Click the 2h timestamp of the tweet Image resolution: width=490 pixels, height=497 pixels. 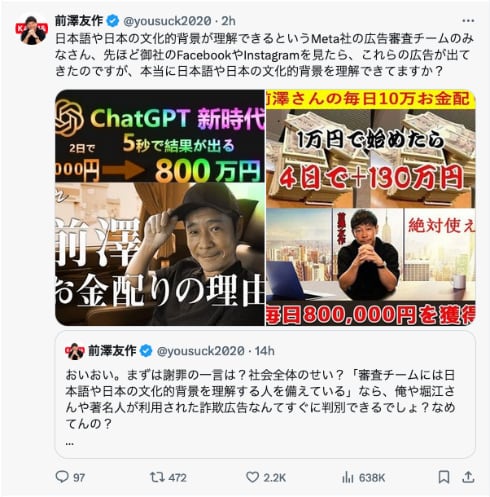click(x=229, y=21)
